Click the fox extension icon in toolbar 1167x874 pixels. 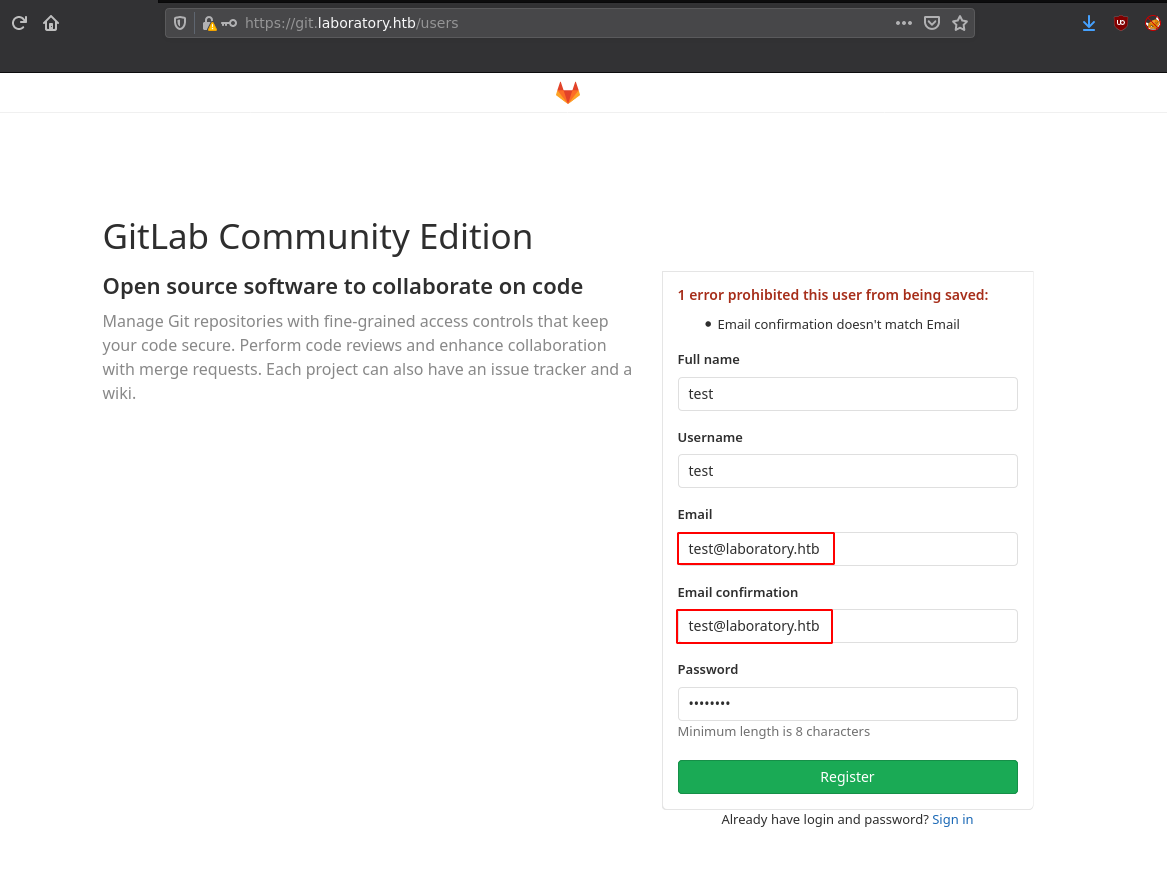click(x=1152, y=23)
